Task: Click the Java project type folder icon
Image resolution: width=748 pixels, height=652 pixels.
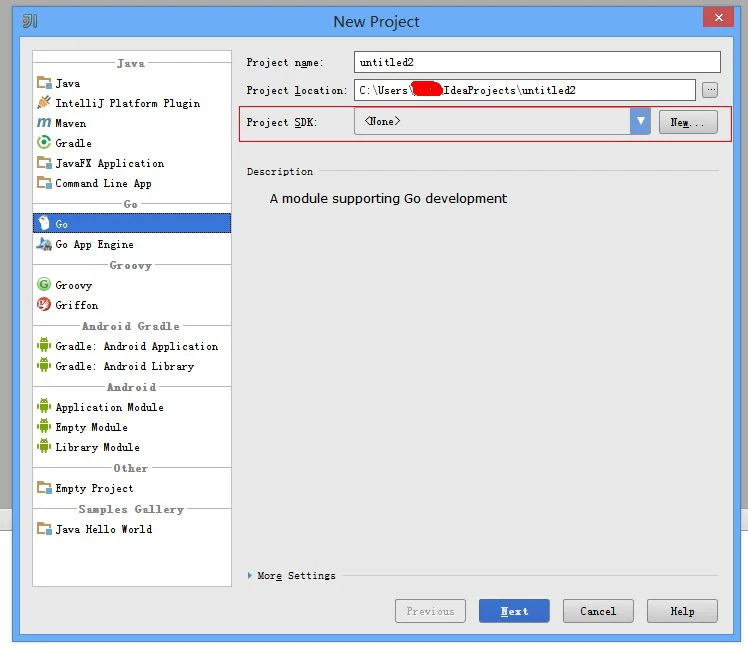Action: (x=44, y=83)
